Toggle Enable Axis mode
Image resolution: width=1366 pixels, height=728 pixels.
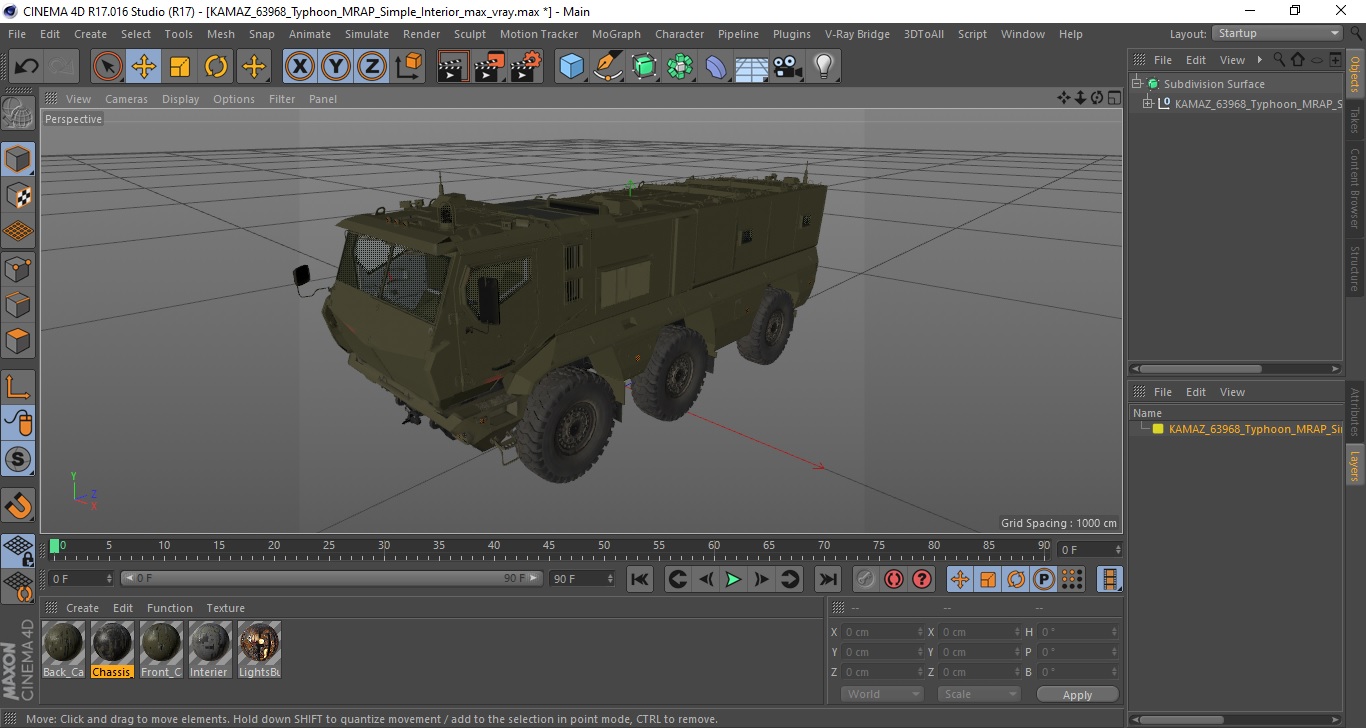pyautogui.click(x=18, y=387)
